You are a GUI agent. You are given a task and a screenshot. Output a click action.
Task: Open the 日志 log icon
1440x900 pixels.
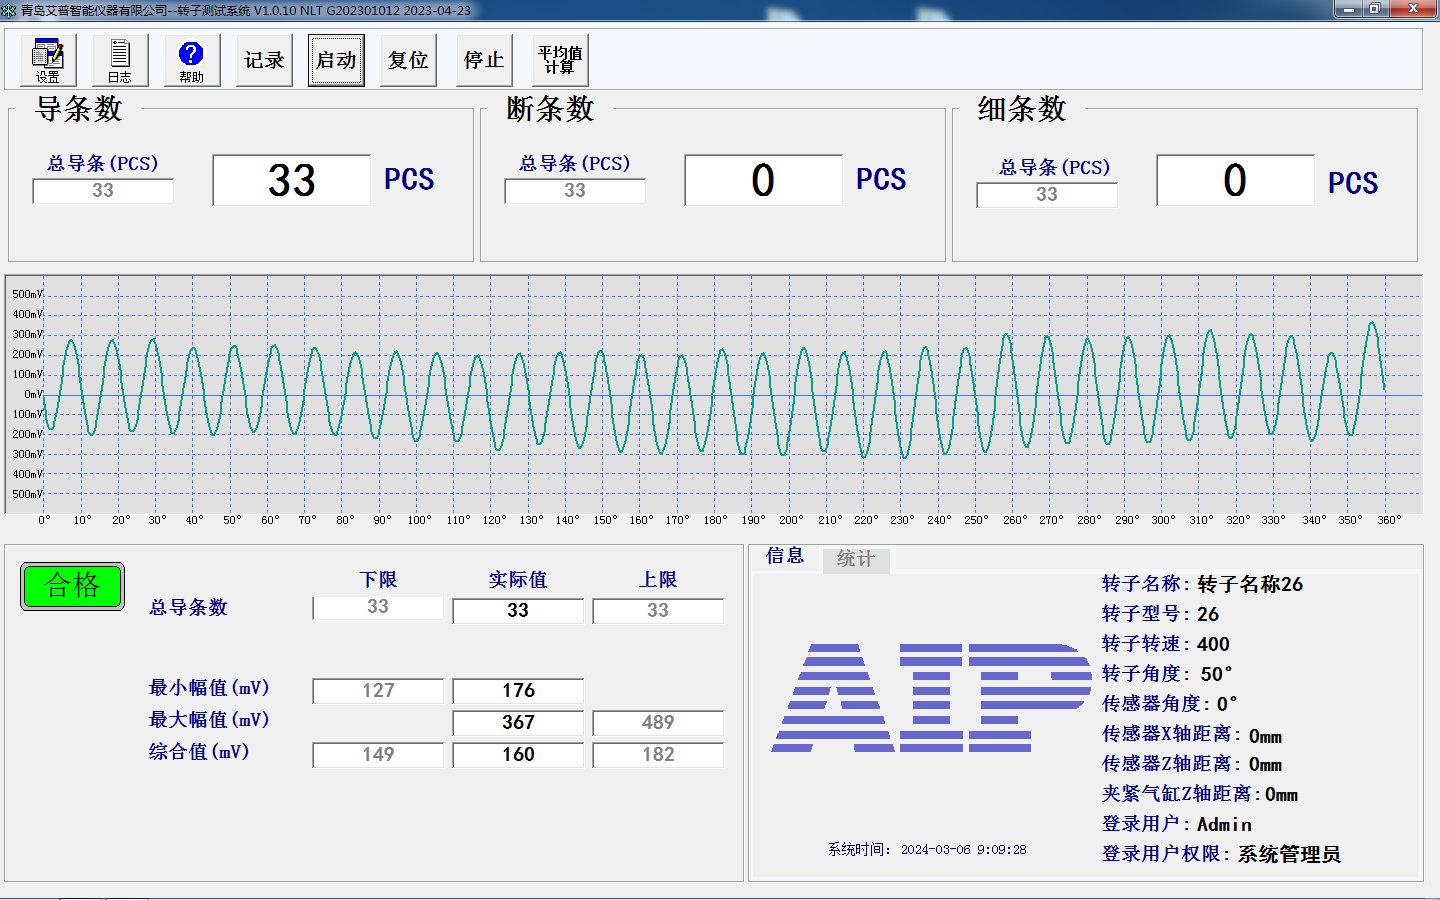pos(120,60)
